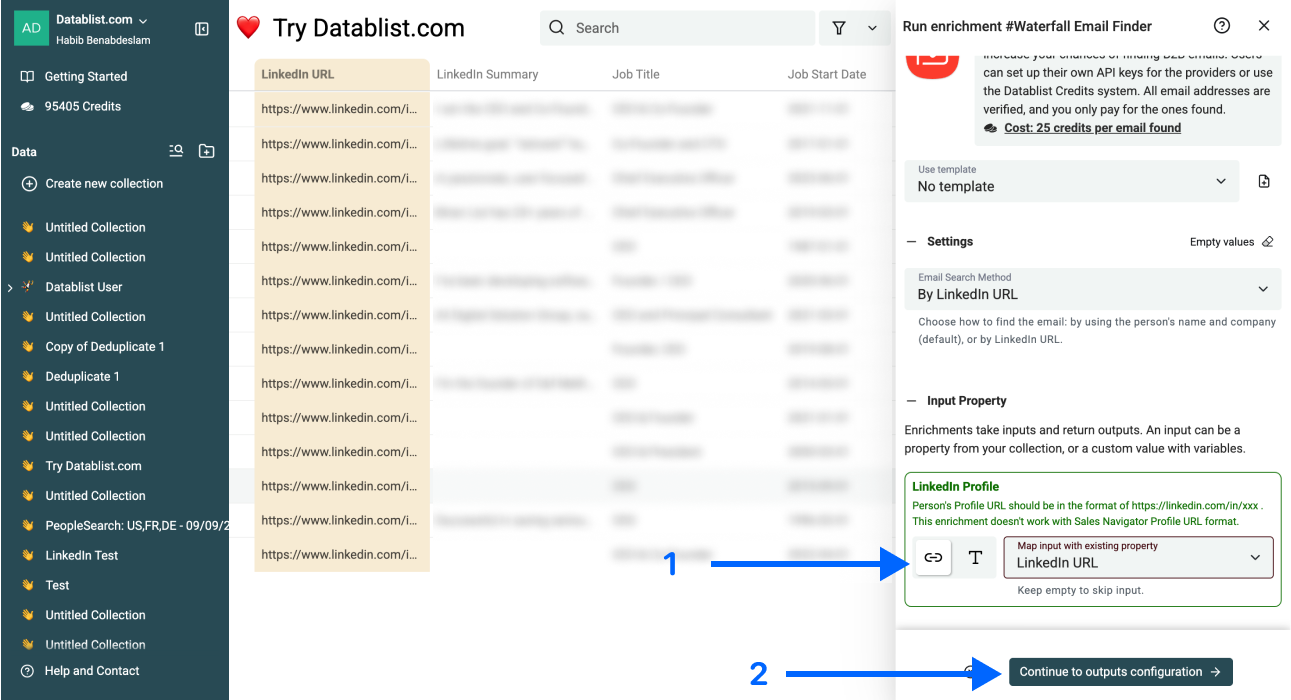Viewport: 1291px width, 700px height.
Task: Click save template icon beside template dropdown
Action: pos(1264,181)
